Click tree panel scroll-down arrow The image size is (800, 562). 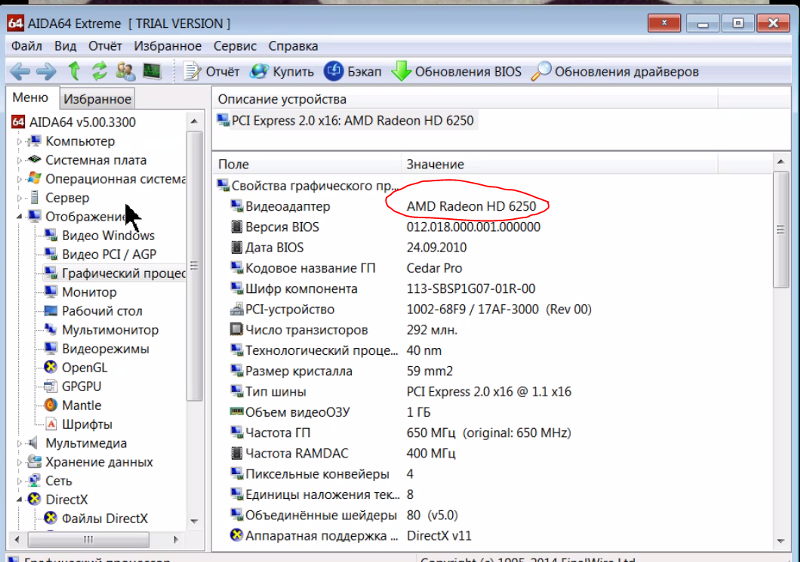(x=194, y=521)
